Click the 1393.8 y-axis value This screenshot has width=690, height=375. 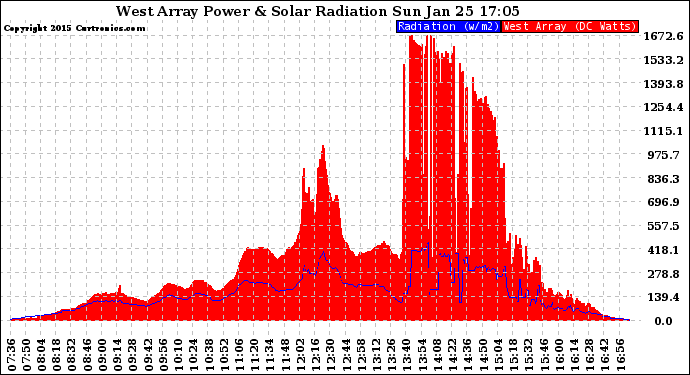[x=663, y=84]
